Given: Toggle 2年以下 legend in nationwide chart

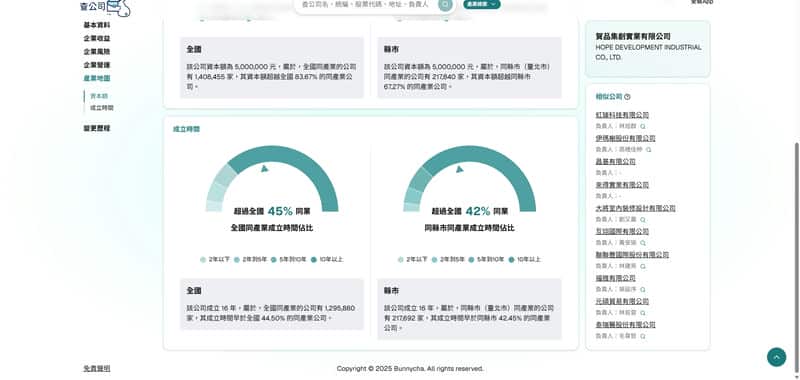Looking at the screenshot, I should tap(215, 260).
